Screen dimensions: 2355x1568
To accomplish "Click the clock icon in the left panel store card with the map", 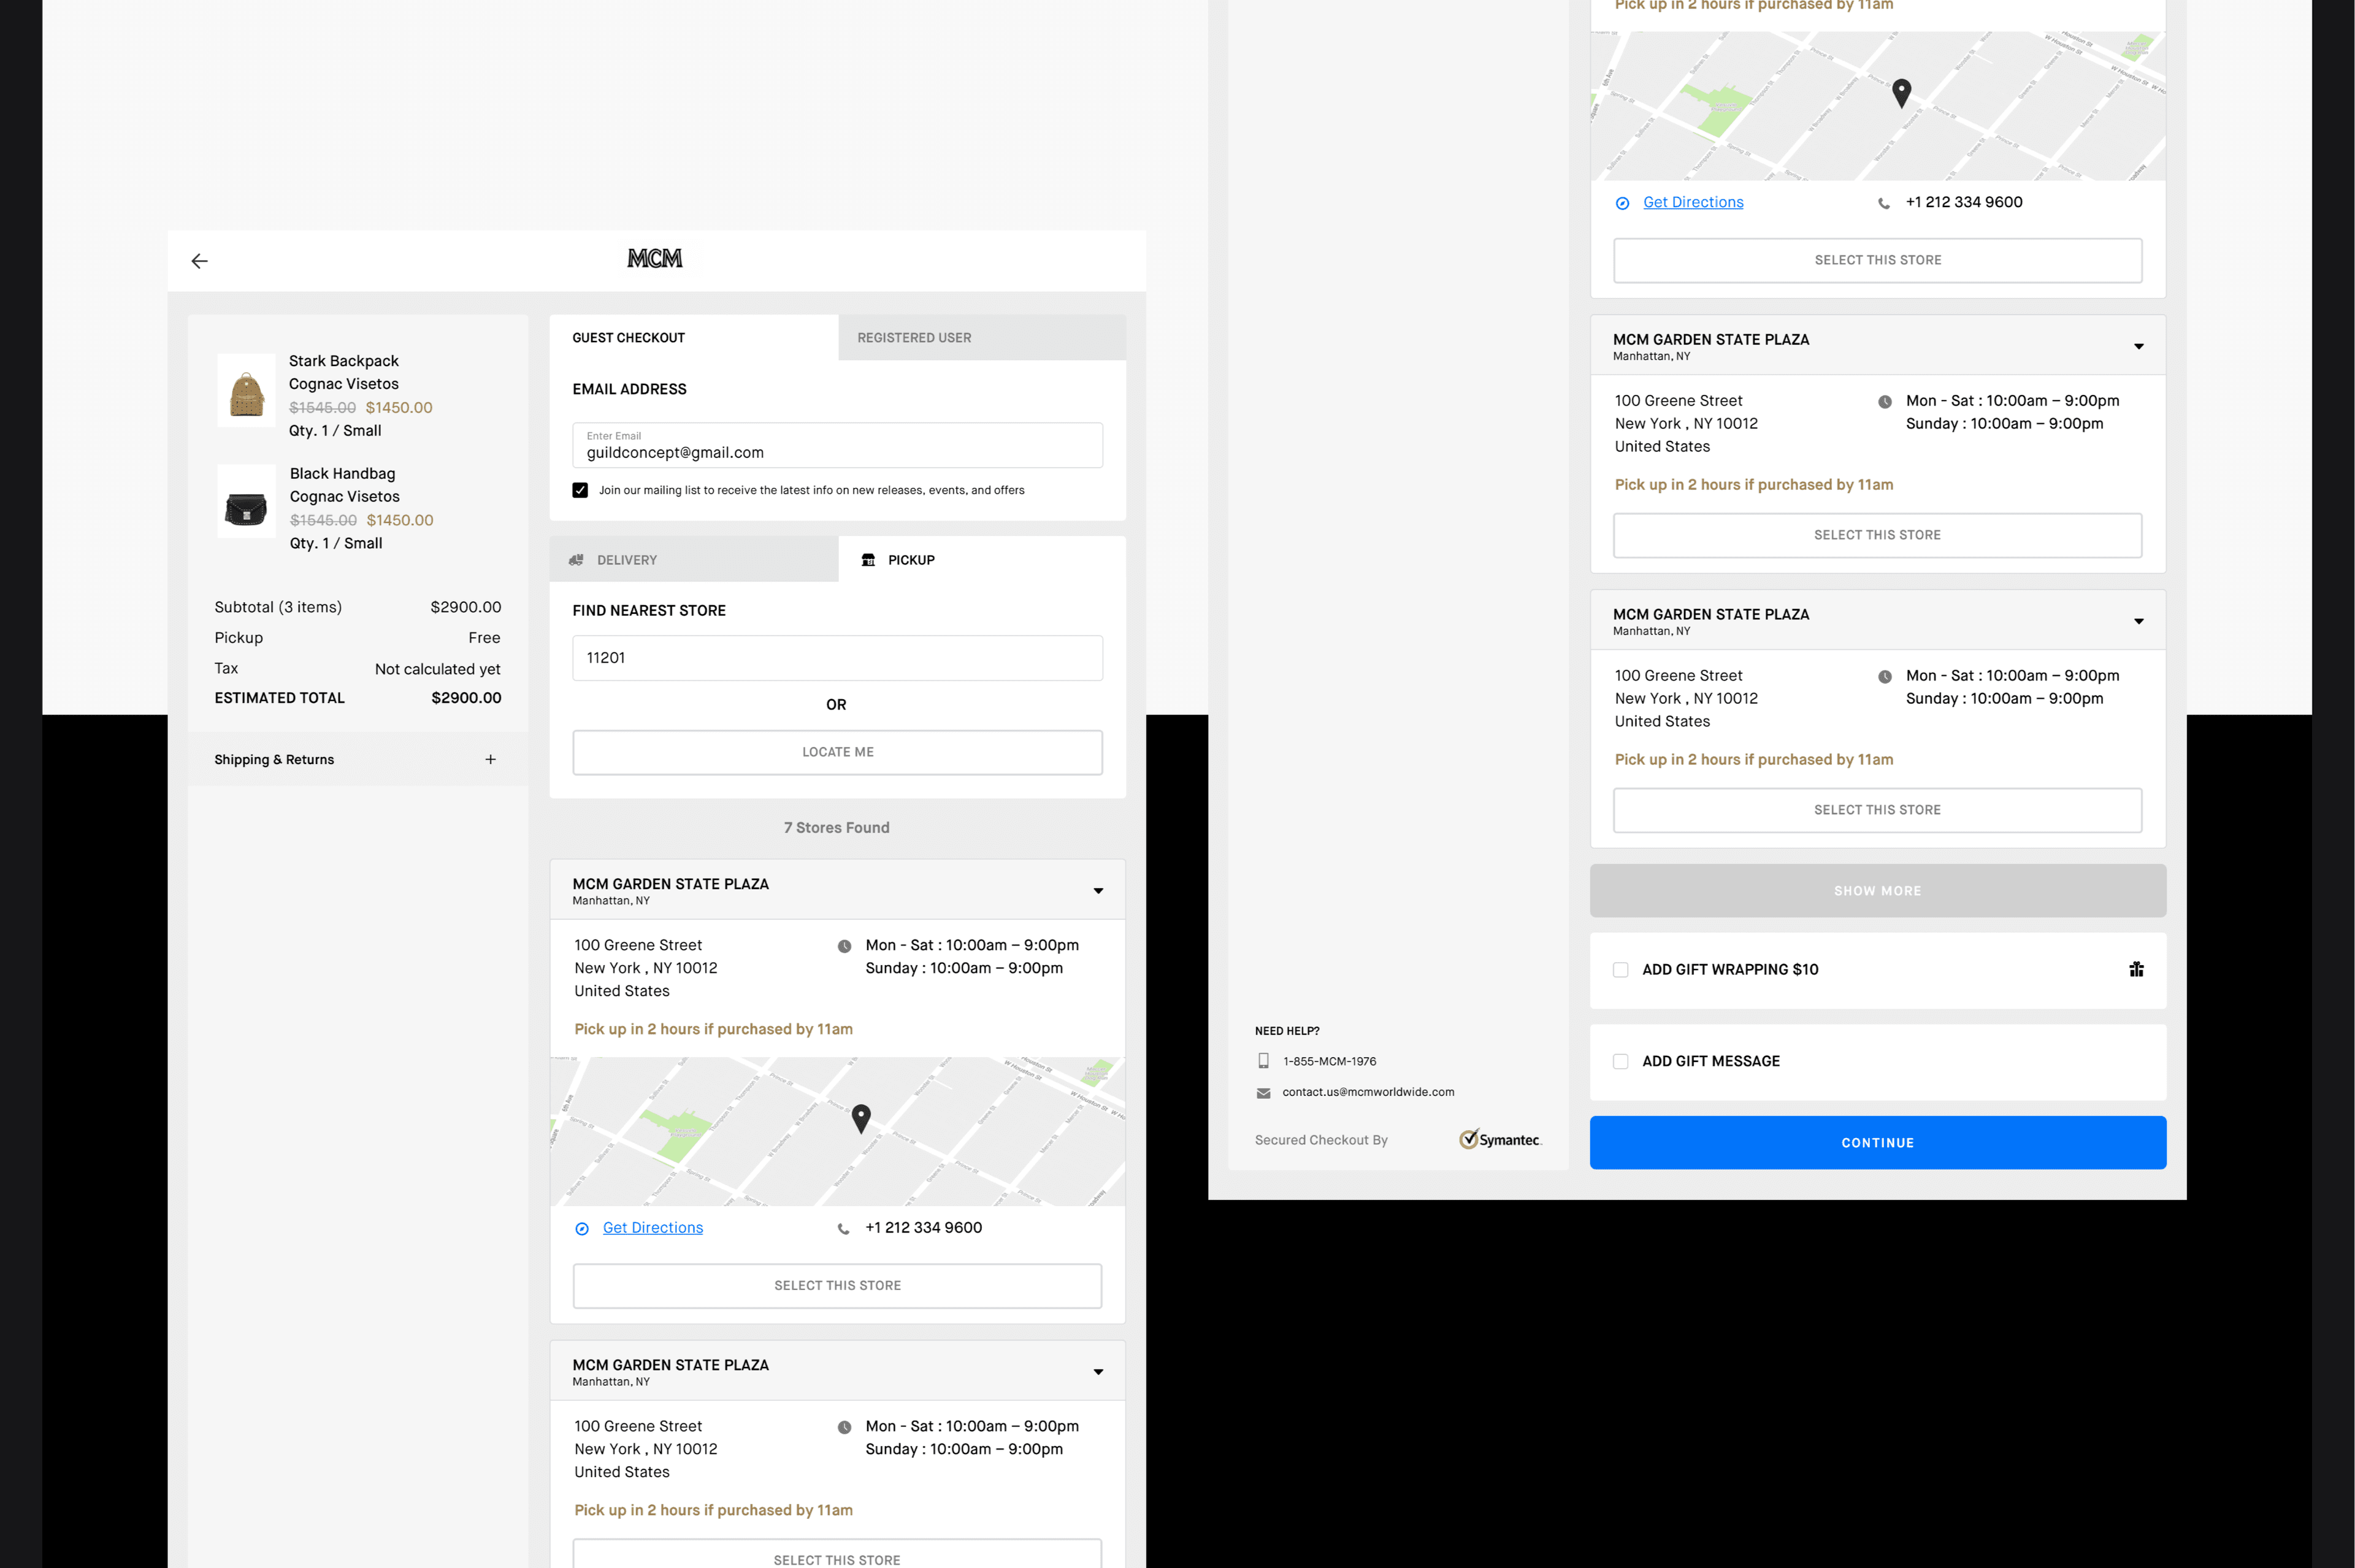I will coord(844,946).
